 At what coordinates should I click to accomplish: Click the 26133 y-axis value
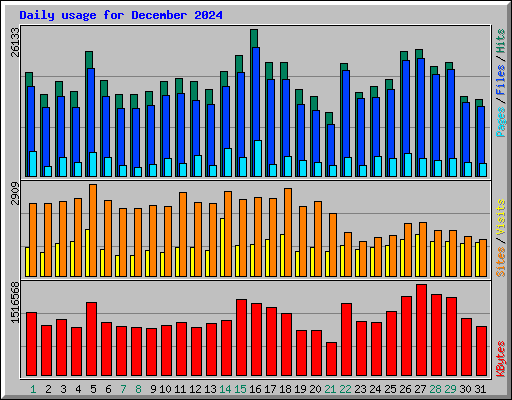point(15,42)
